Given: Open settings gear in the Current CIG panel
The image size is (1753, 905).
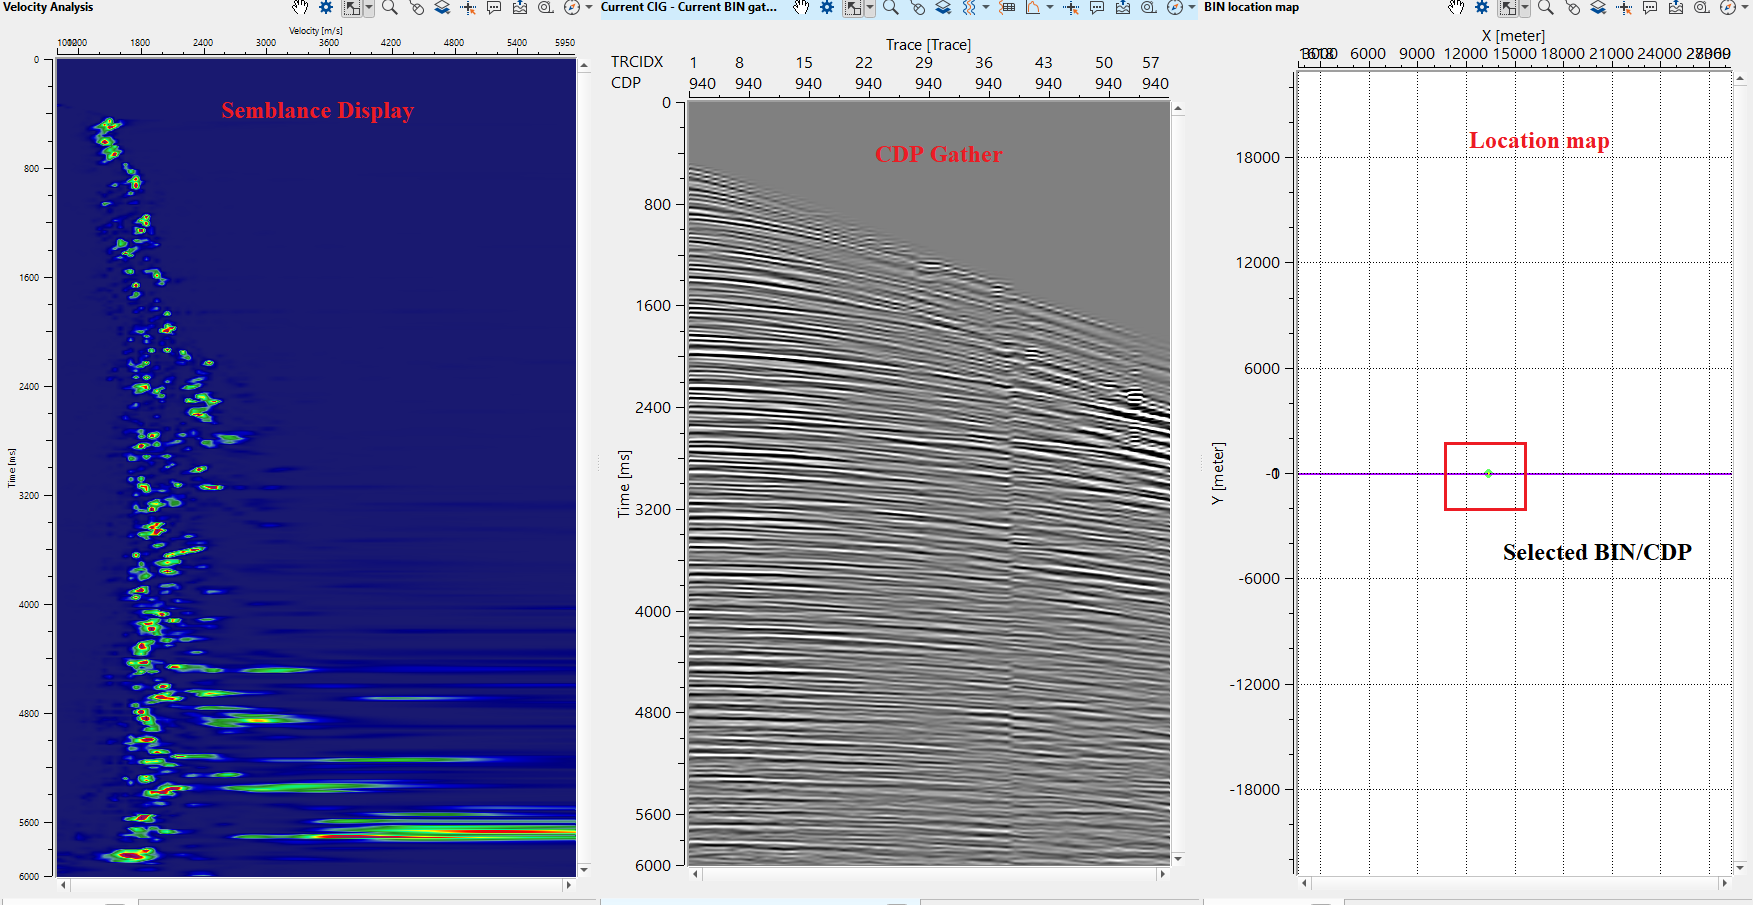Looking at the screenshot, I should point(827,8).
